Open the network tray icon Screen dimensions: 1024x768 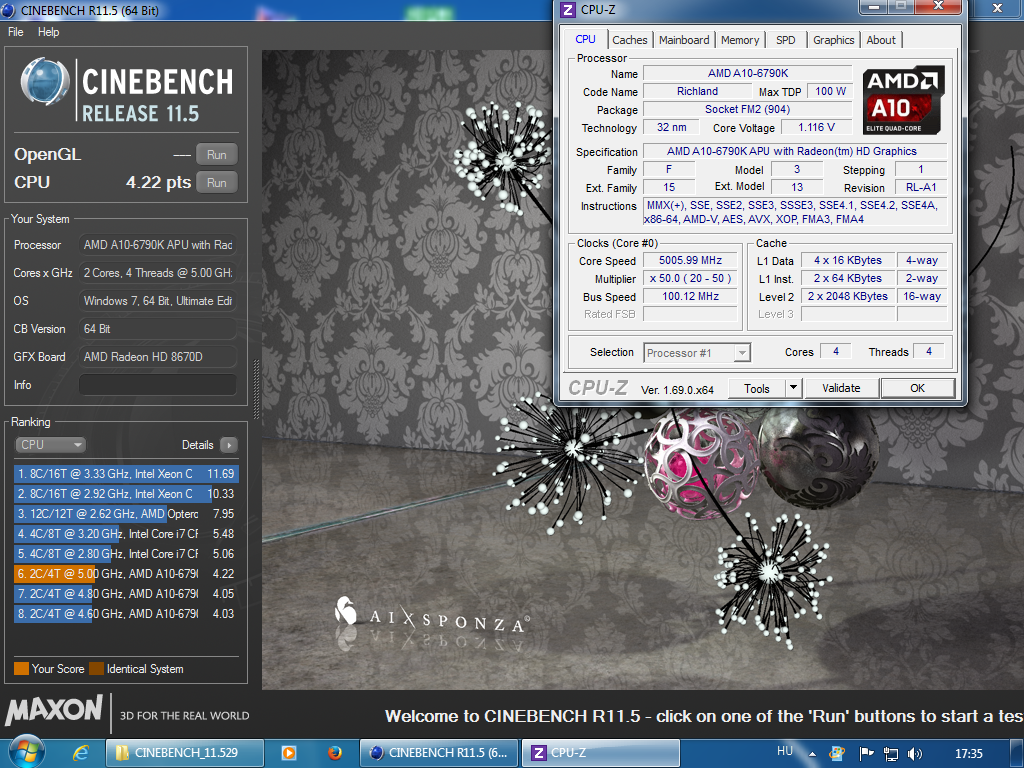(x=890, y=754)
